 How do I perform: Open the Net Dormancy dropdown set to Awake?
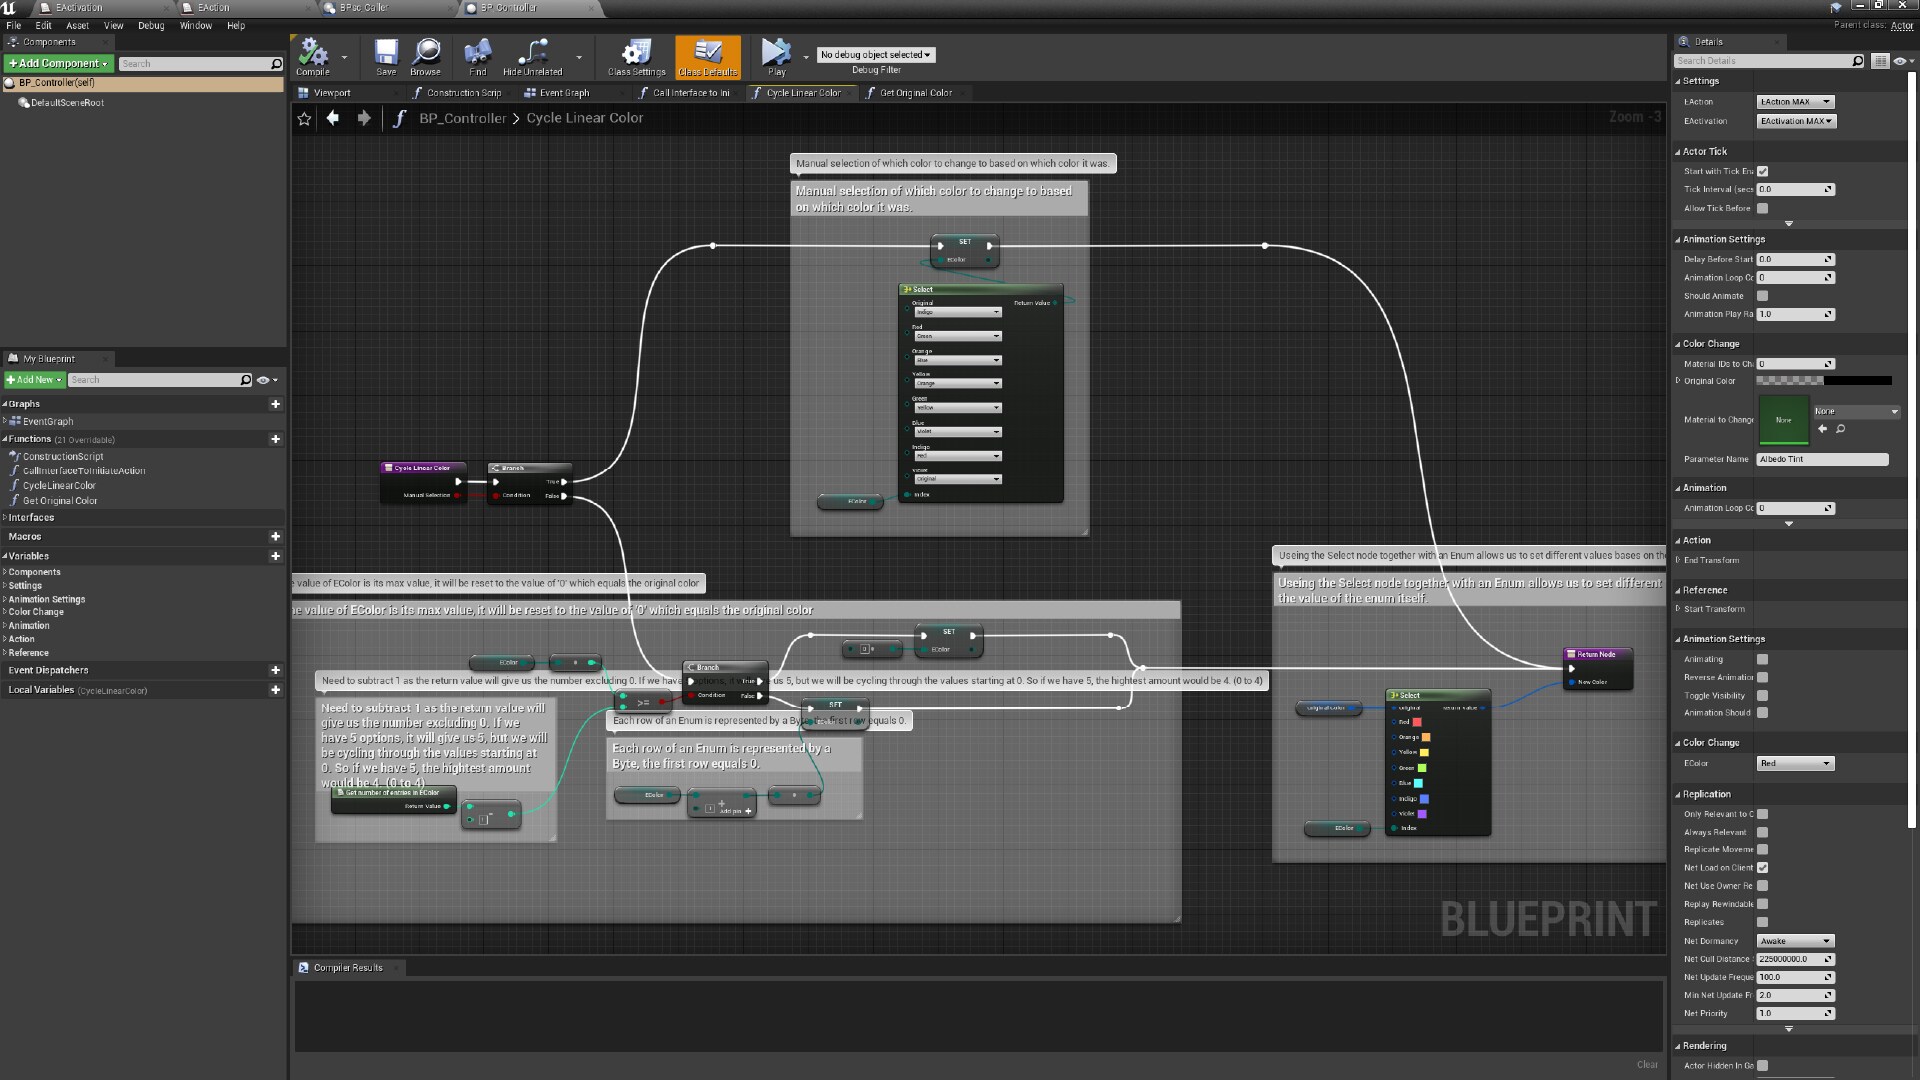point(1794,940)
